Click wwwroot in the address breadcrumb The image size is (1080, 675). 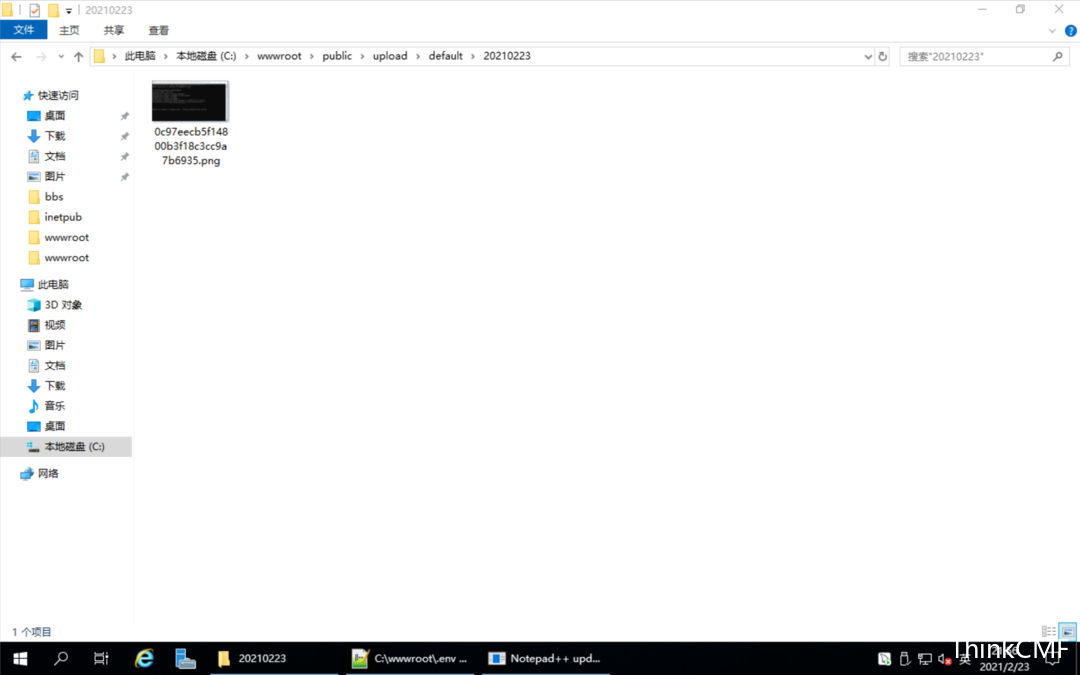[279, 56]
